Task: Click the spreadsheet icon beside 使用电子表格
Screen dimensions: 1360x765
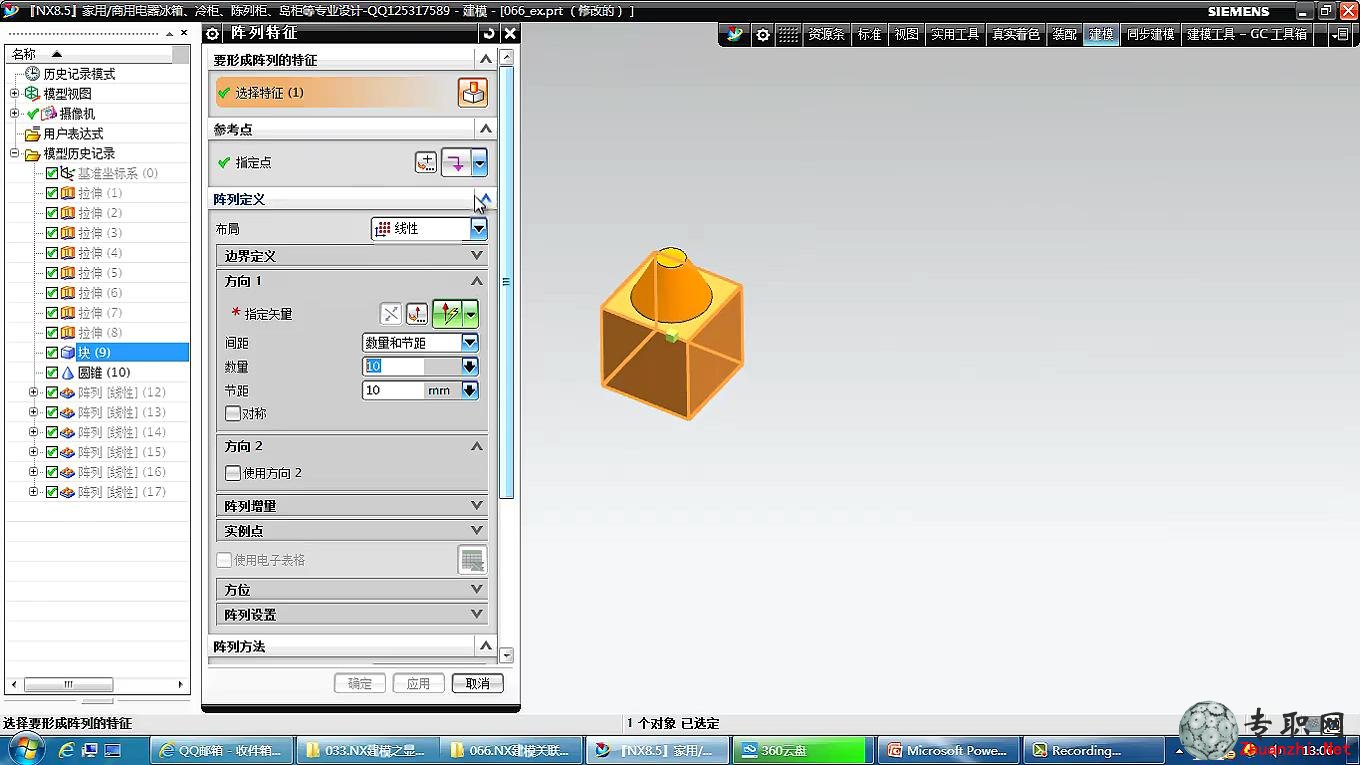Action: [472, 560]
